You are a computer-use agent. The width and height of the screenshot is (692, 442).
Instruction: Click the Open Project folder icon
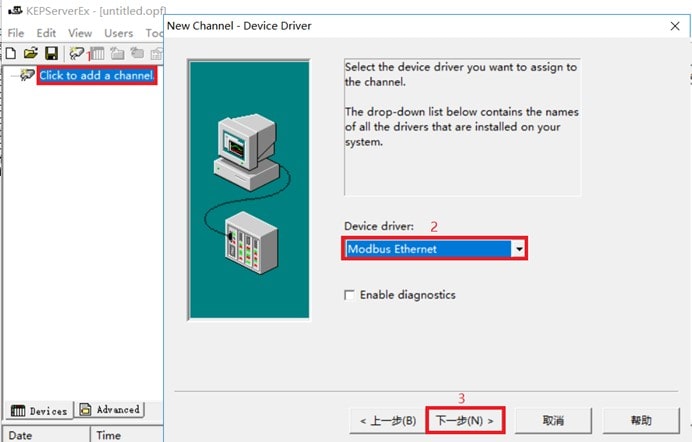click(30, 53)
